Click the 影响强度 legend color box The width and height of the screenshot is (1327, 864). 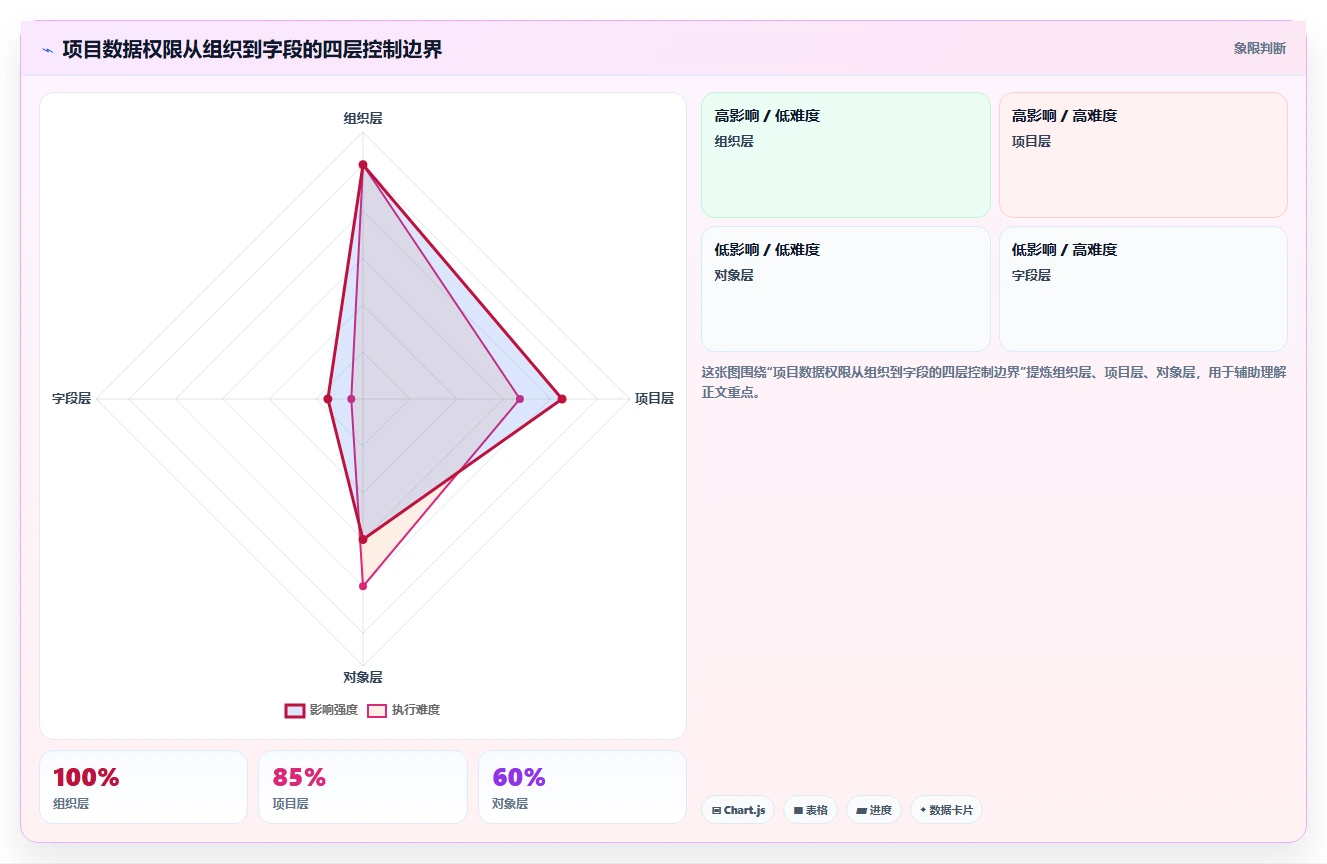tap(295, 711)
